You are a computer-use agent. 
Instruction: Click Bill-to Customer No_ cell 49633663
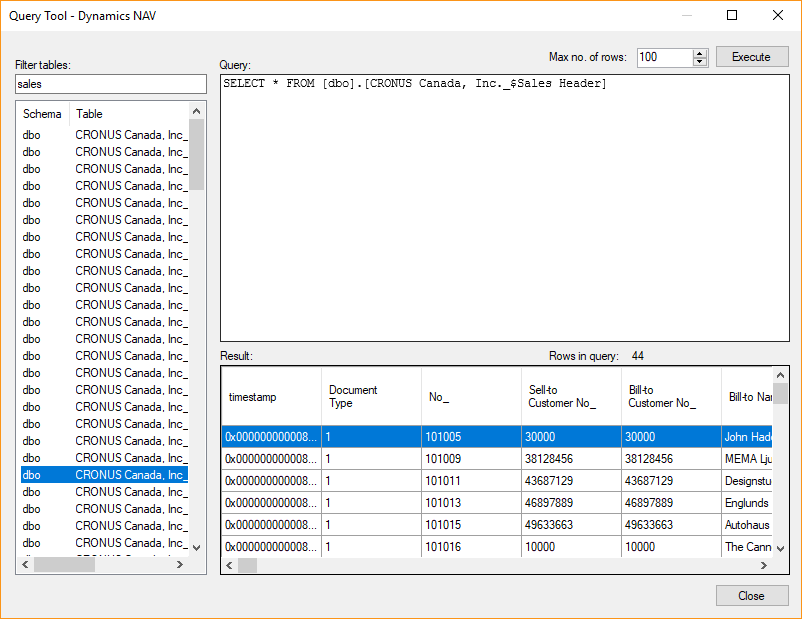[x=672, y=525]
